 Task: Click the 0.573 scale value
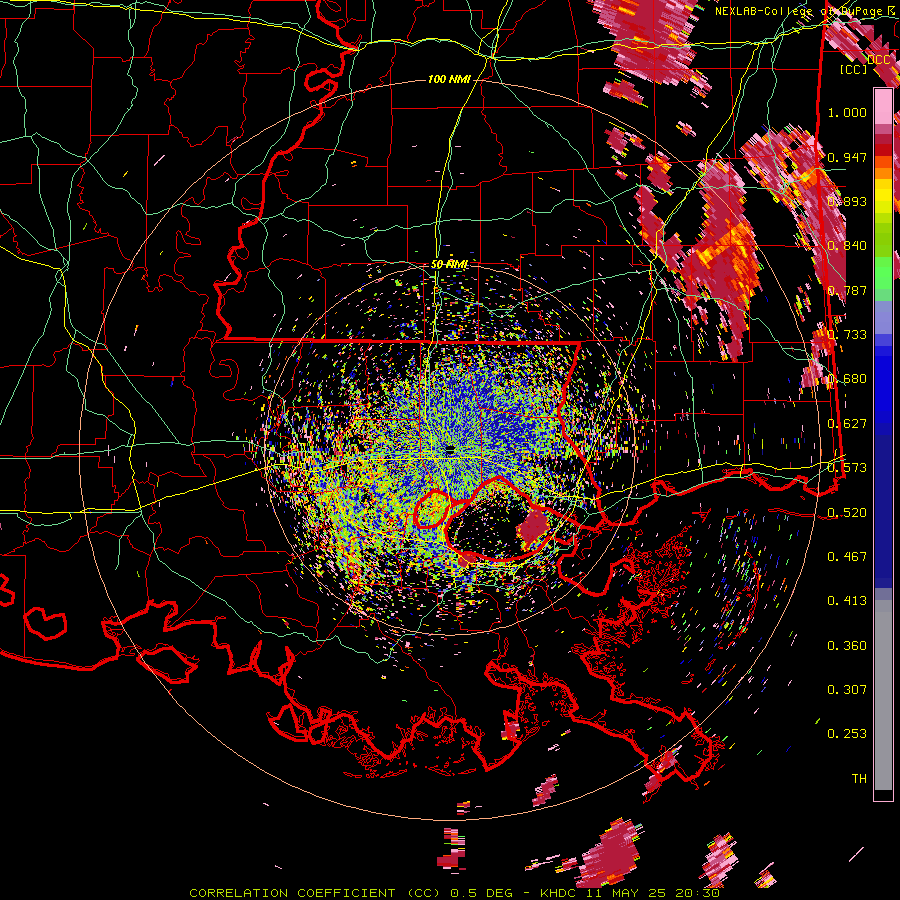coord(847,468)
